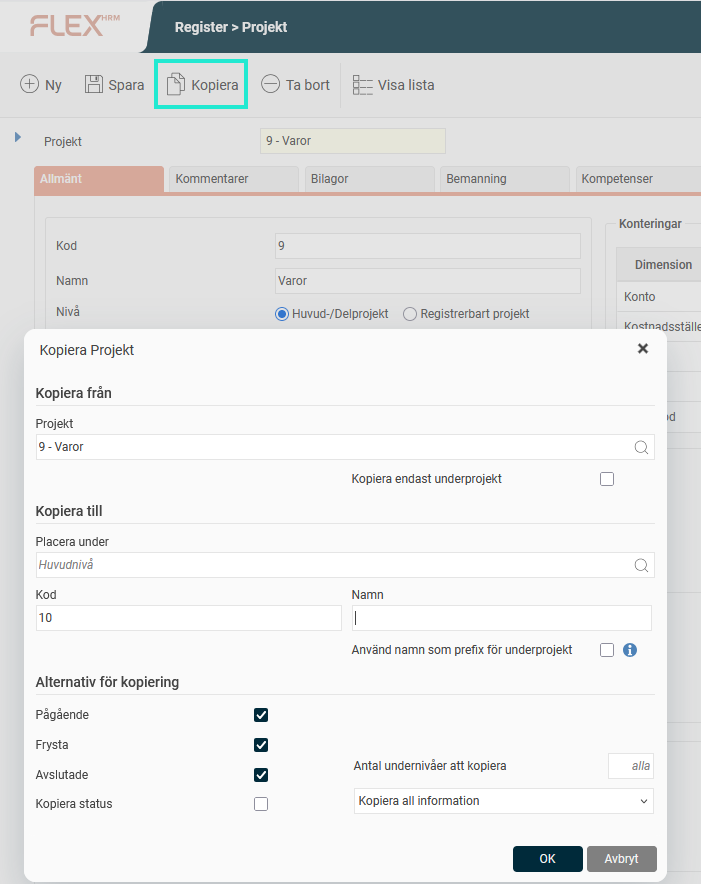The width and height of the screenshot is (701, 884).
Task: Click the Ny (new) plus icon
Action: point(30,85)
